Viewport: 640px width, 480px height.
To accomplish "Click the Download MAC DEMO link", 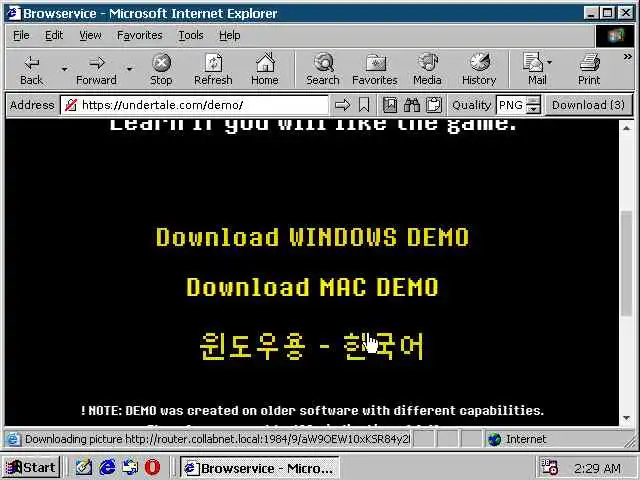I will pyautogui.click(x=312, y=287).
